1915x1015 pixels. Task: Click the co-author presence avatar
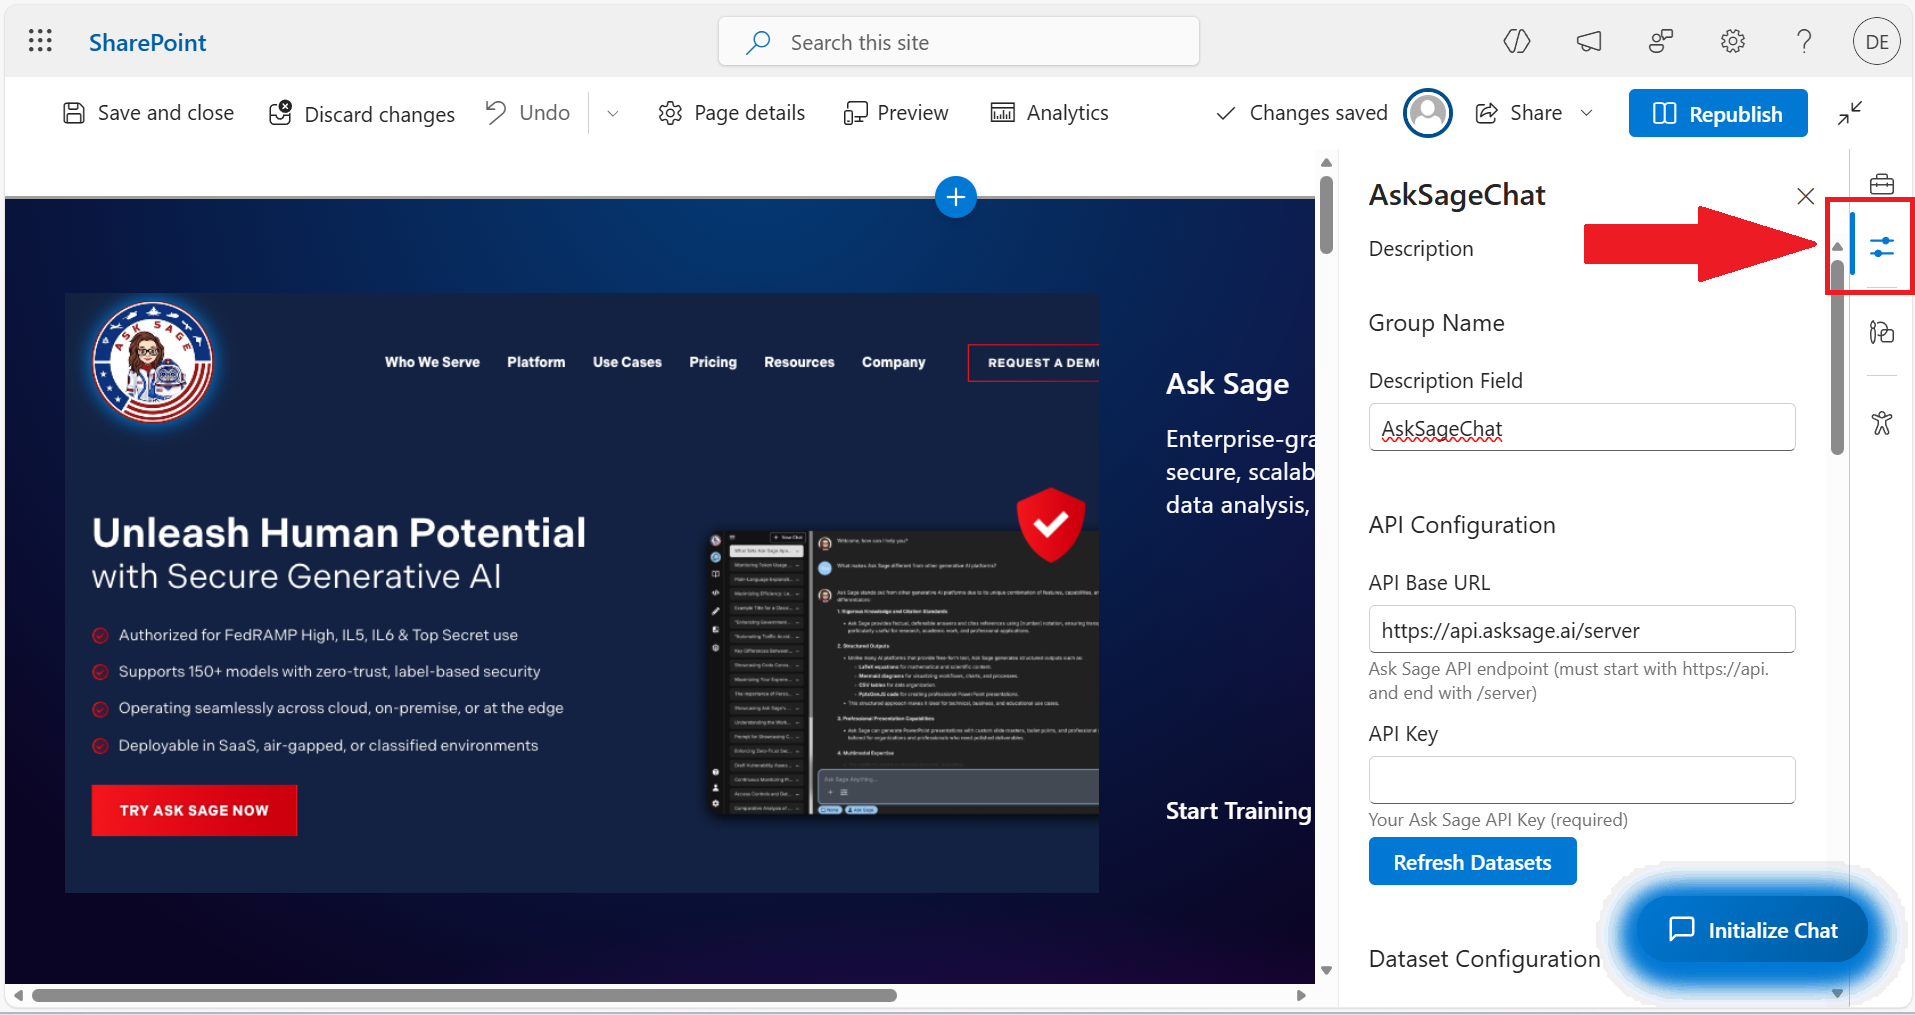(1428, 113)
